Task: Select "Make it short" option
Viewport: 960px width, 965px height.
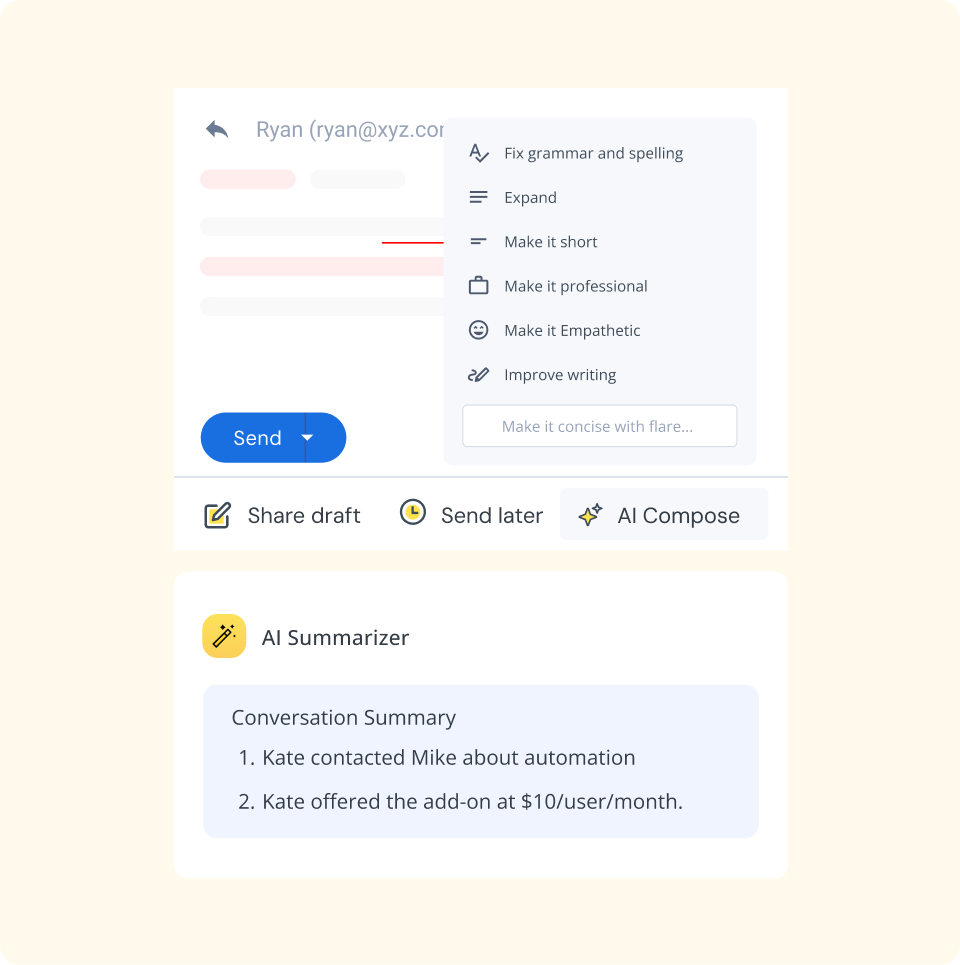Action: coord(551,242)
